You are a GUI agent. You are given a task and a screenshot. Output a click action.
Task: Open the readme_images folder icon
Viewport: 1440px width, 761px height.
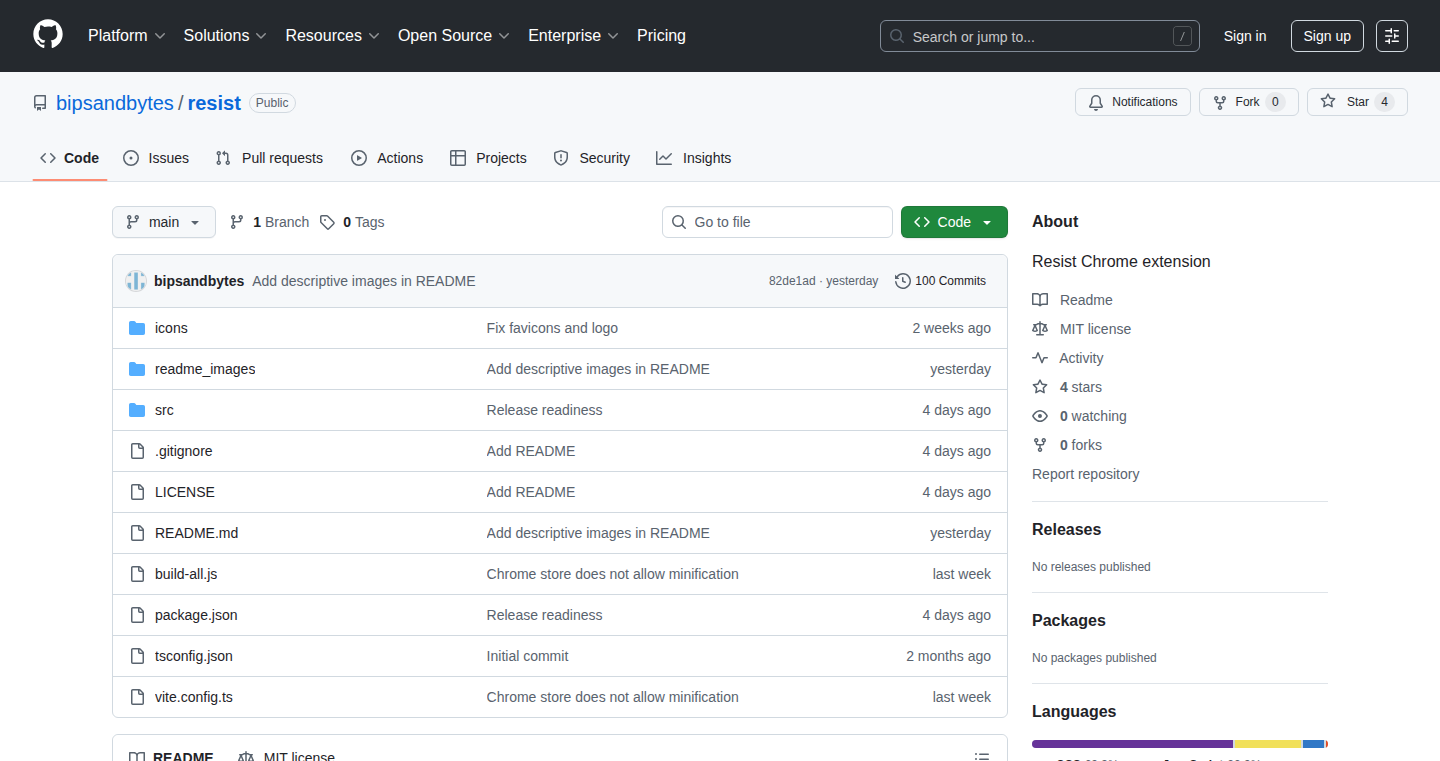click(x=137, y=369)
